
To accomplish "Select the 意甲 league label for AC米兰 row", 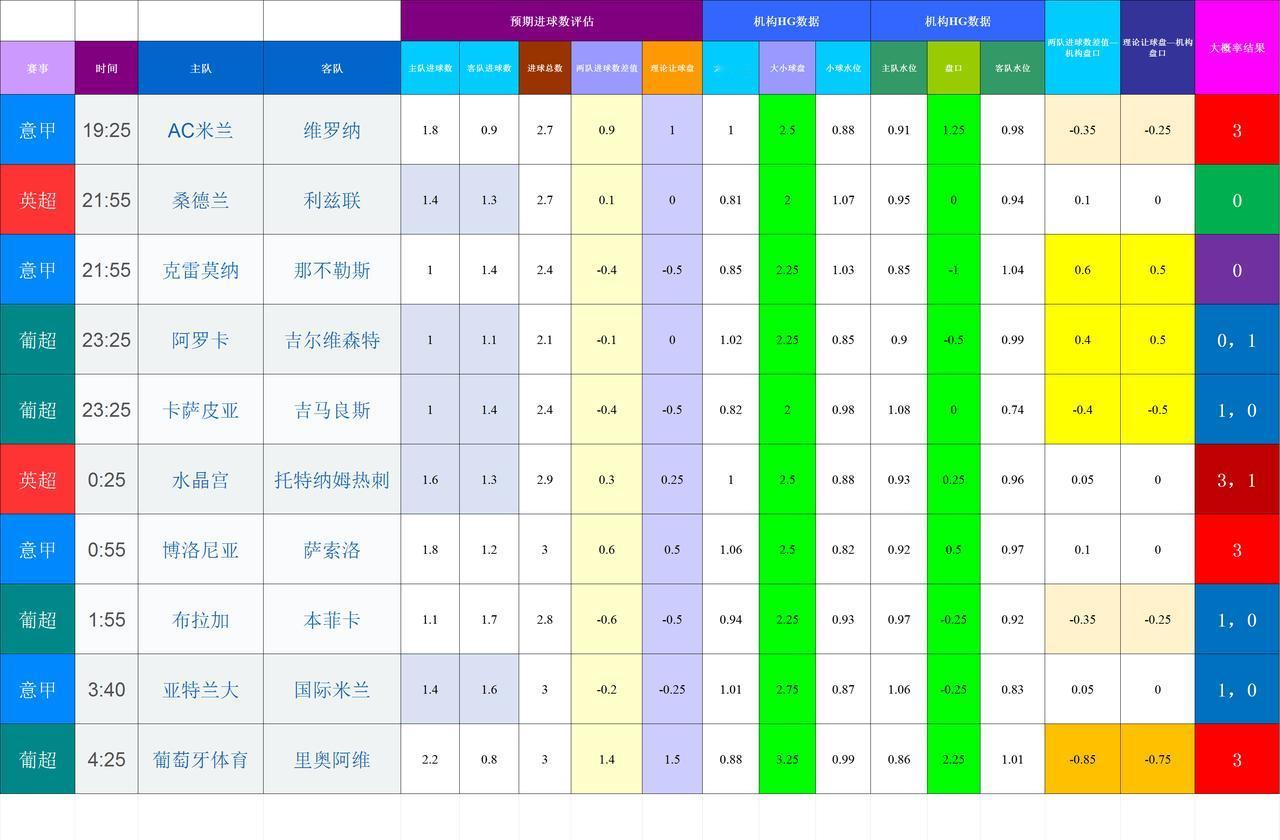I will [37, 129].
